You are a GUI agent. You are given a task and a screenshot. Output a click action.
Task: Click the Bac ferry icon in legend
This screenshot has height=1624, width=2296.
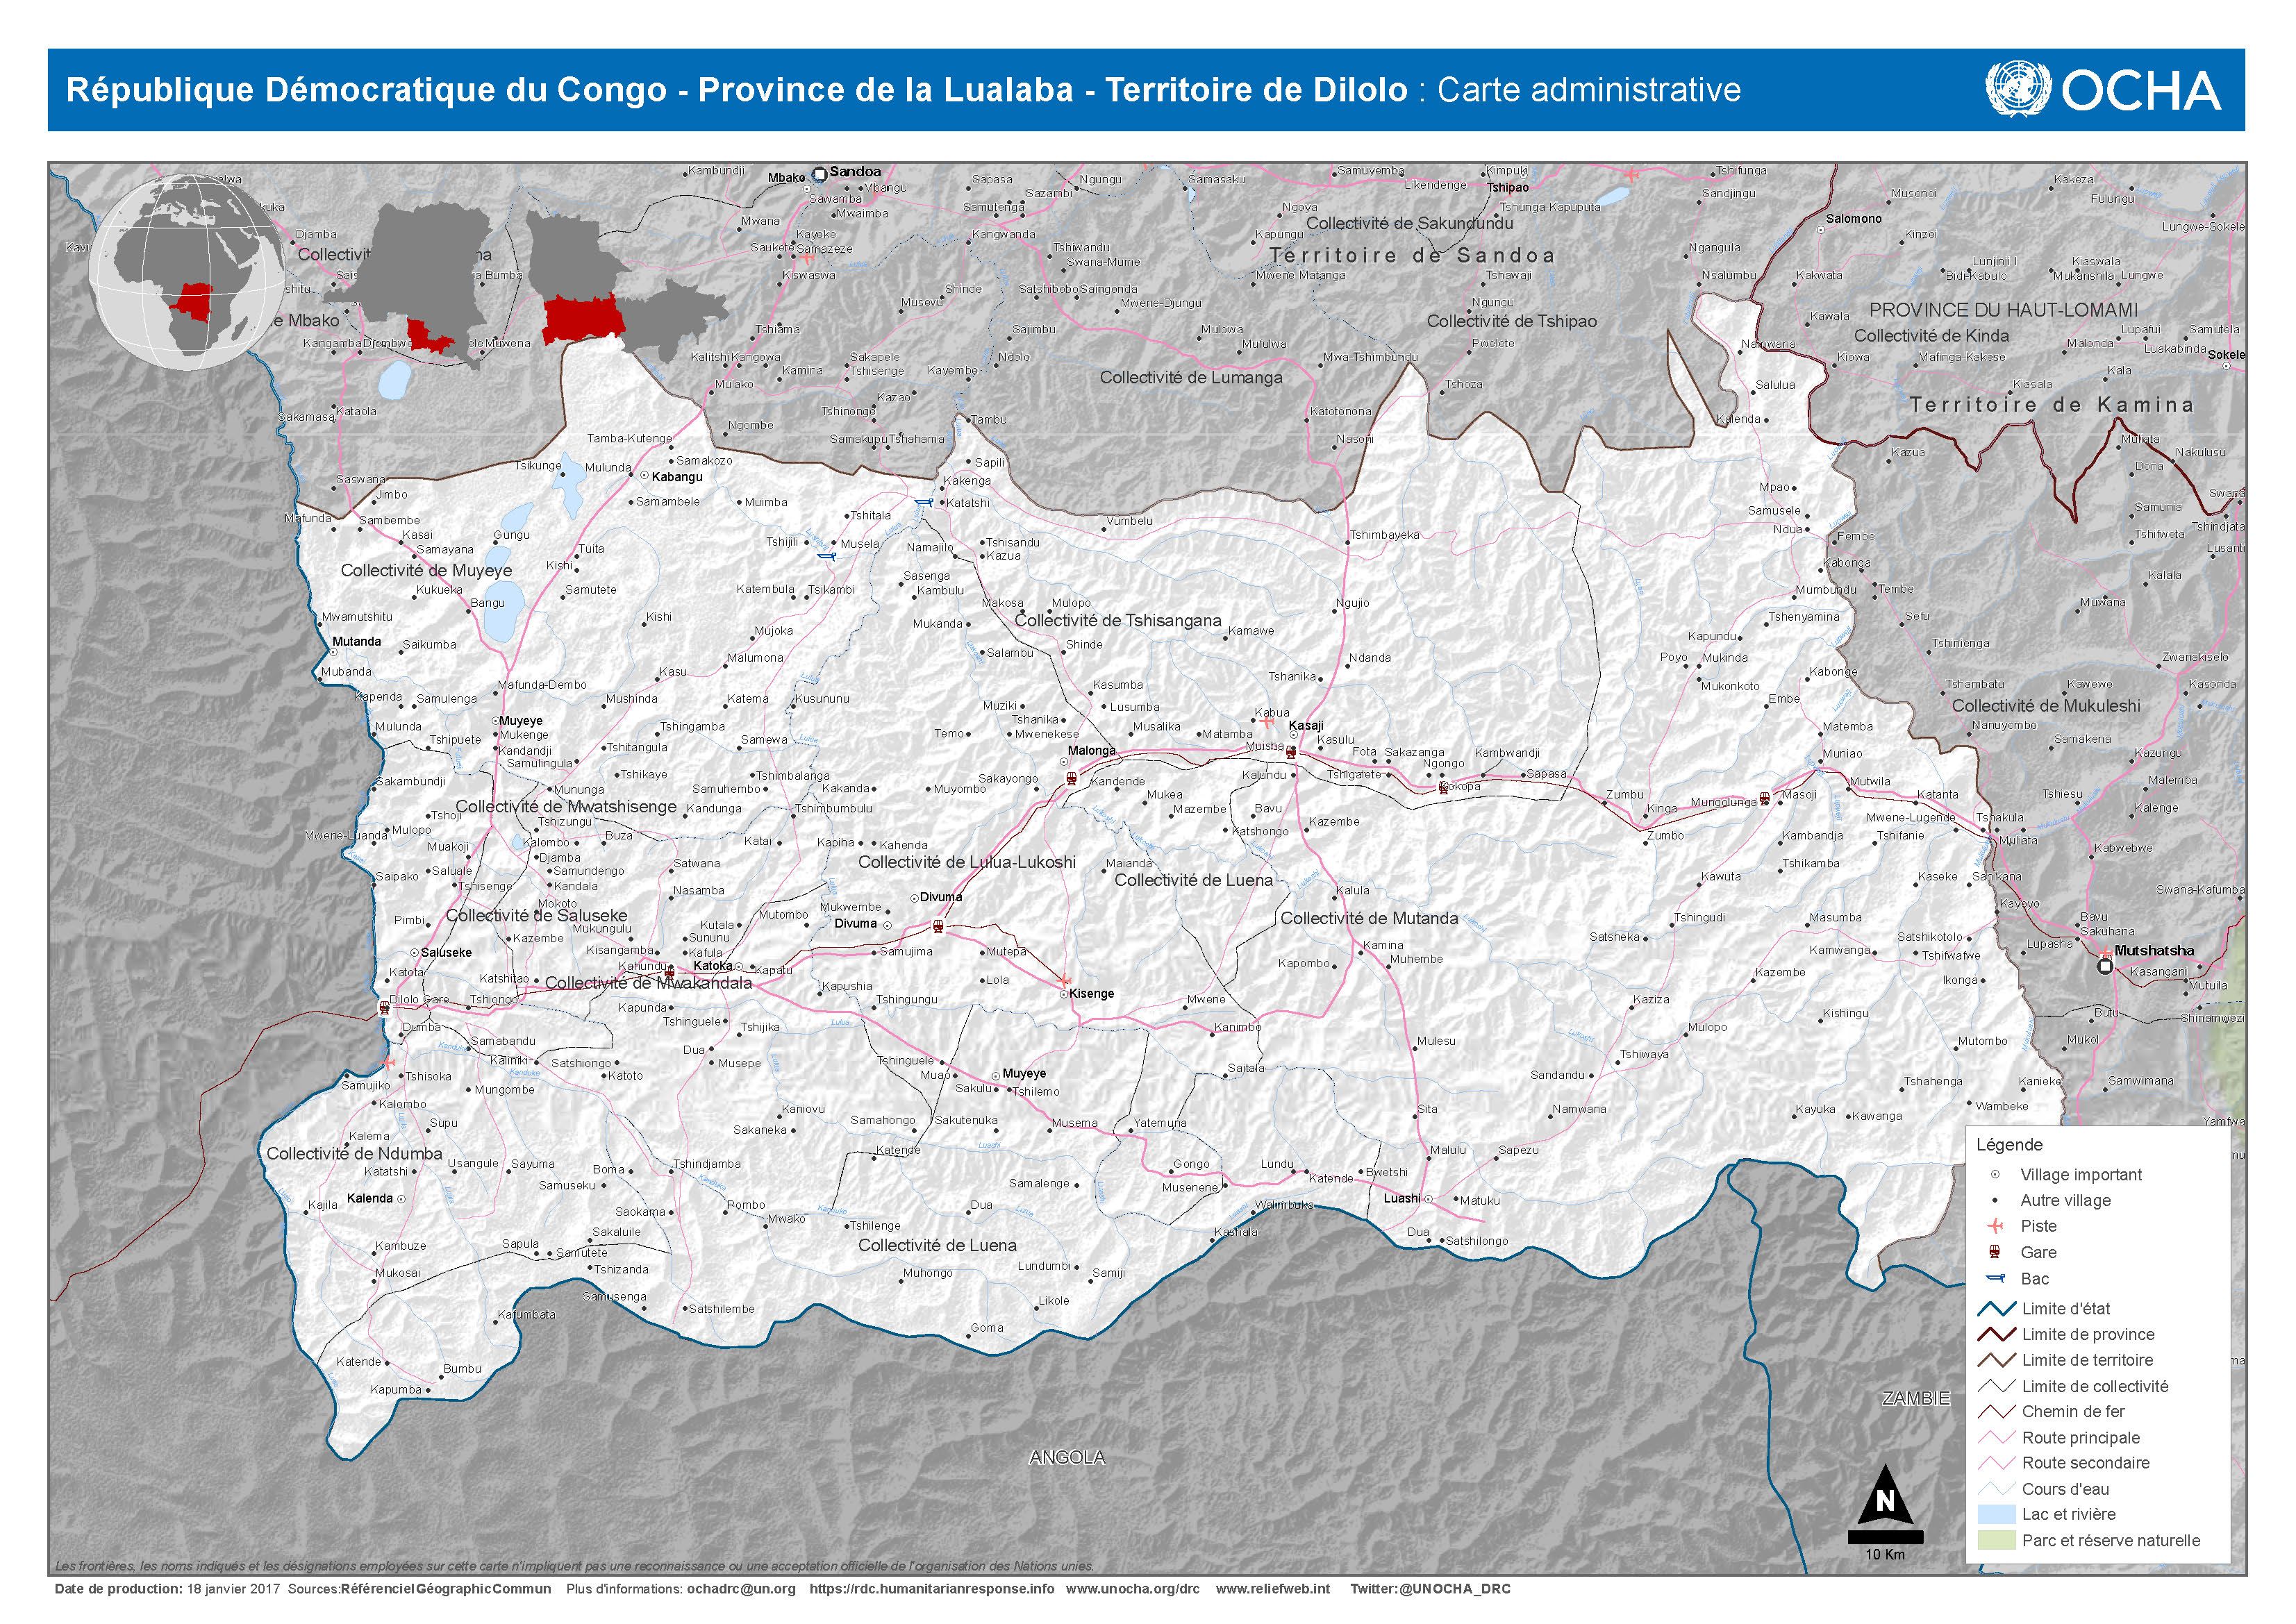pyautogui.click(x=1996, y=1278)
